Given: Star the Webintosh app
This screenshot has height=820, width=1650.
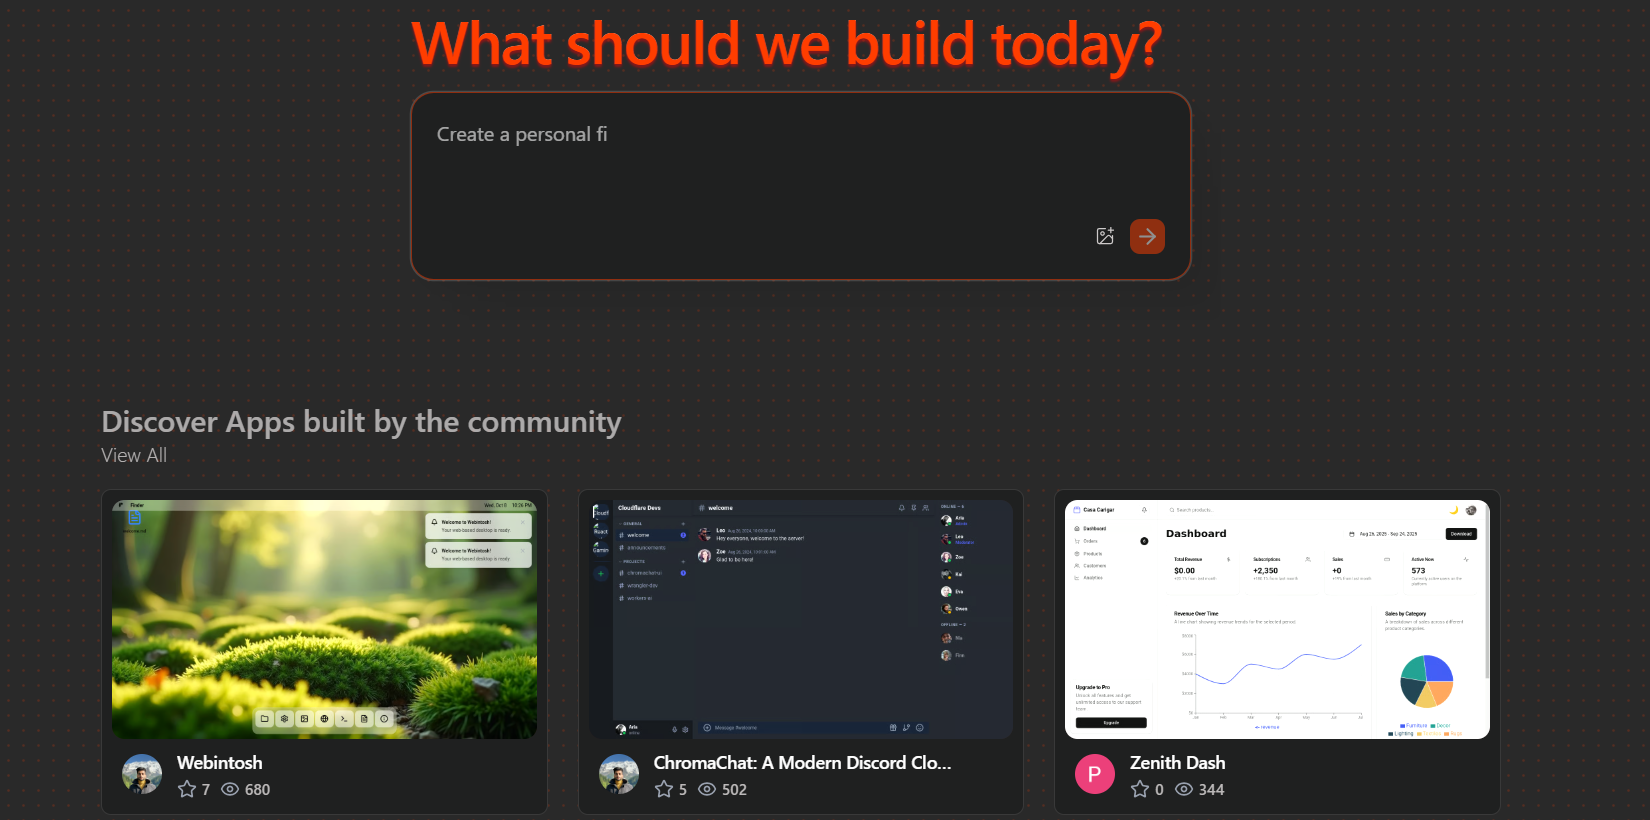Looking at the screenshot, I should coord(187,789).
